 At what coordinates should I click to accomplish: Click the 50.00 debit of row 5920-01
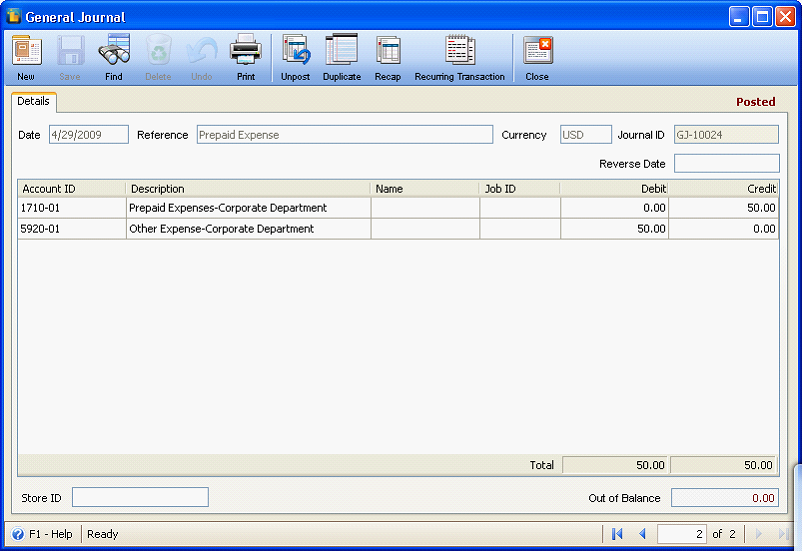[x=615, y=229]
